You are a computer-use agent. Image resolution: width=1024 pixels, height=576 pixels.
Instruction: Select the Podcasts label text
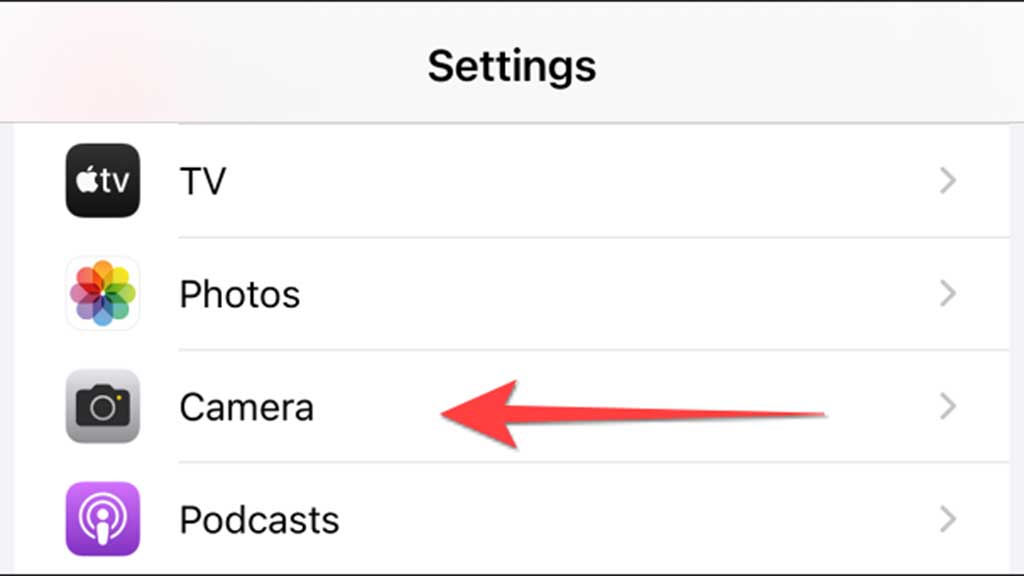[x=259, y=520]
